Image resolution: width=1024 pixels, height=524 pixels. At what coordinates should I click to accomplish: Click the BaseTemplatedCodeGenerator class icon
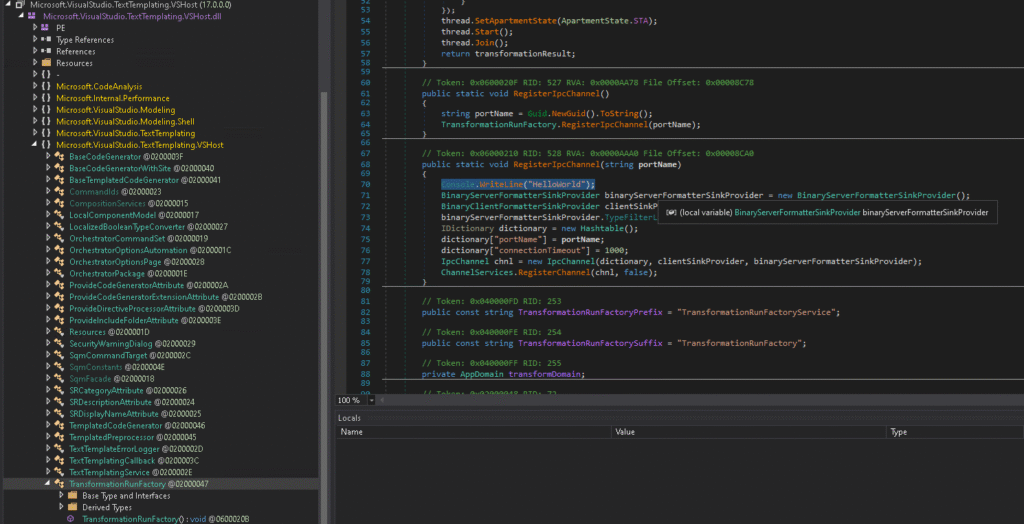click(x=59, y=180)
